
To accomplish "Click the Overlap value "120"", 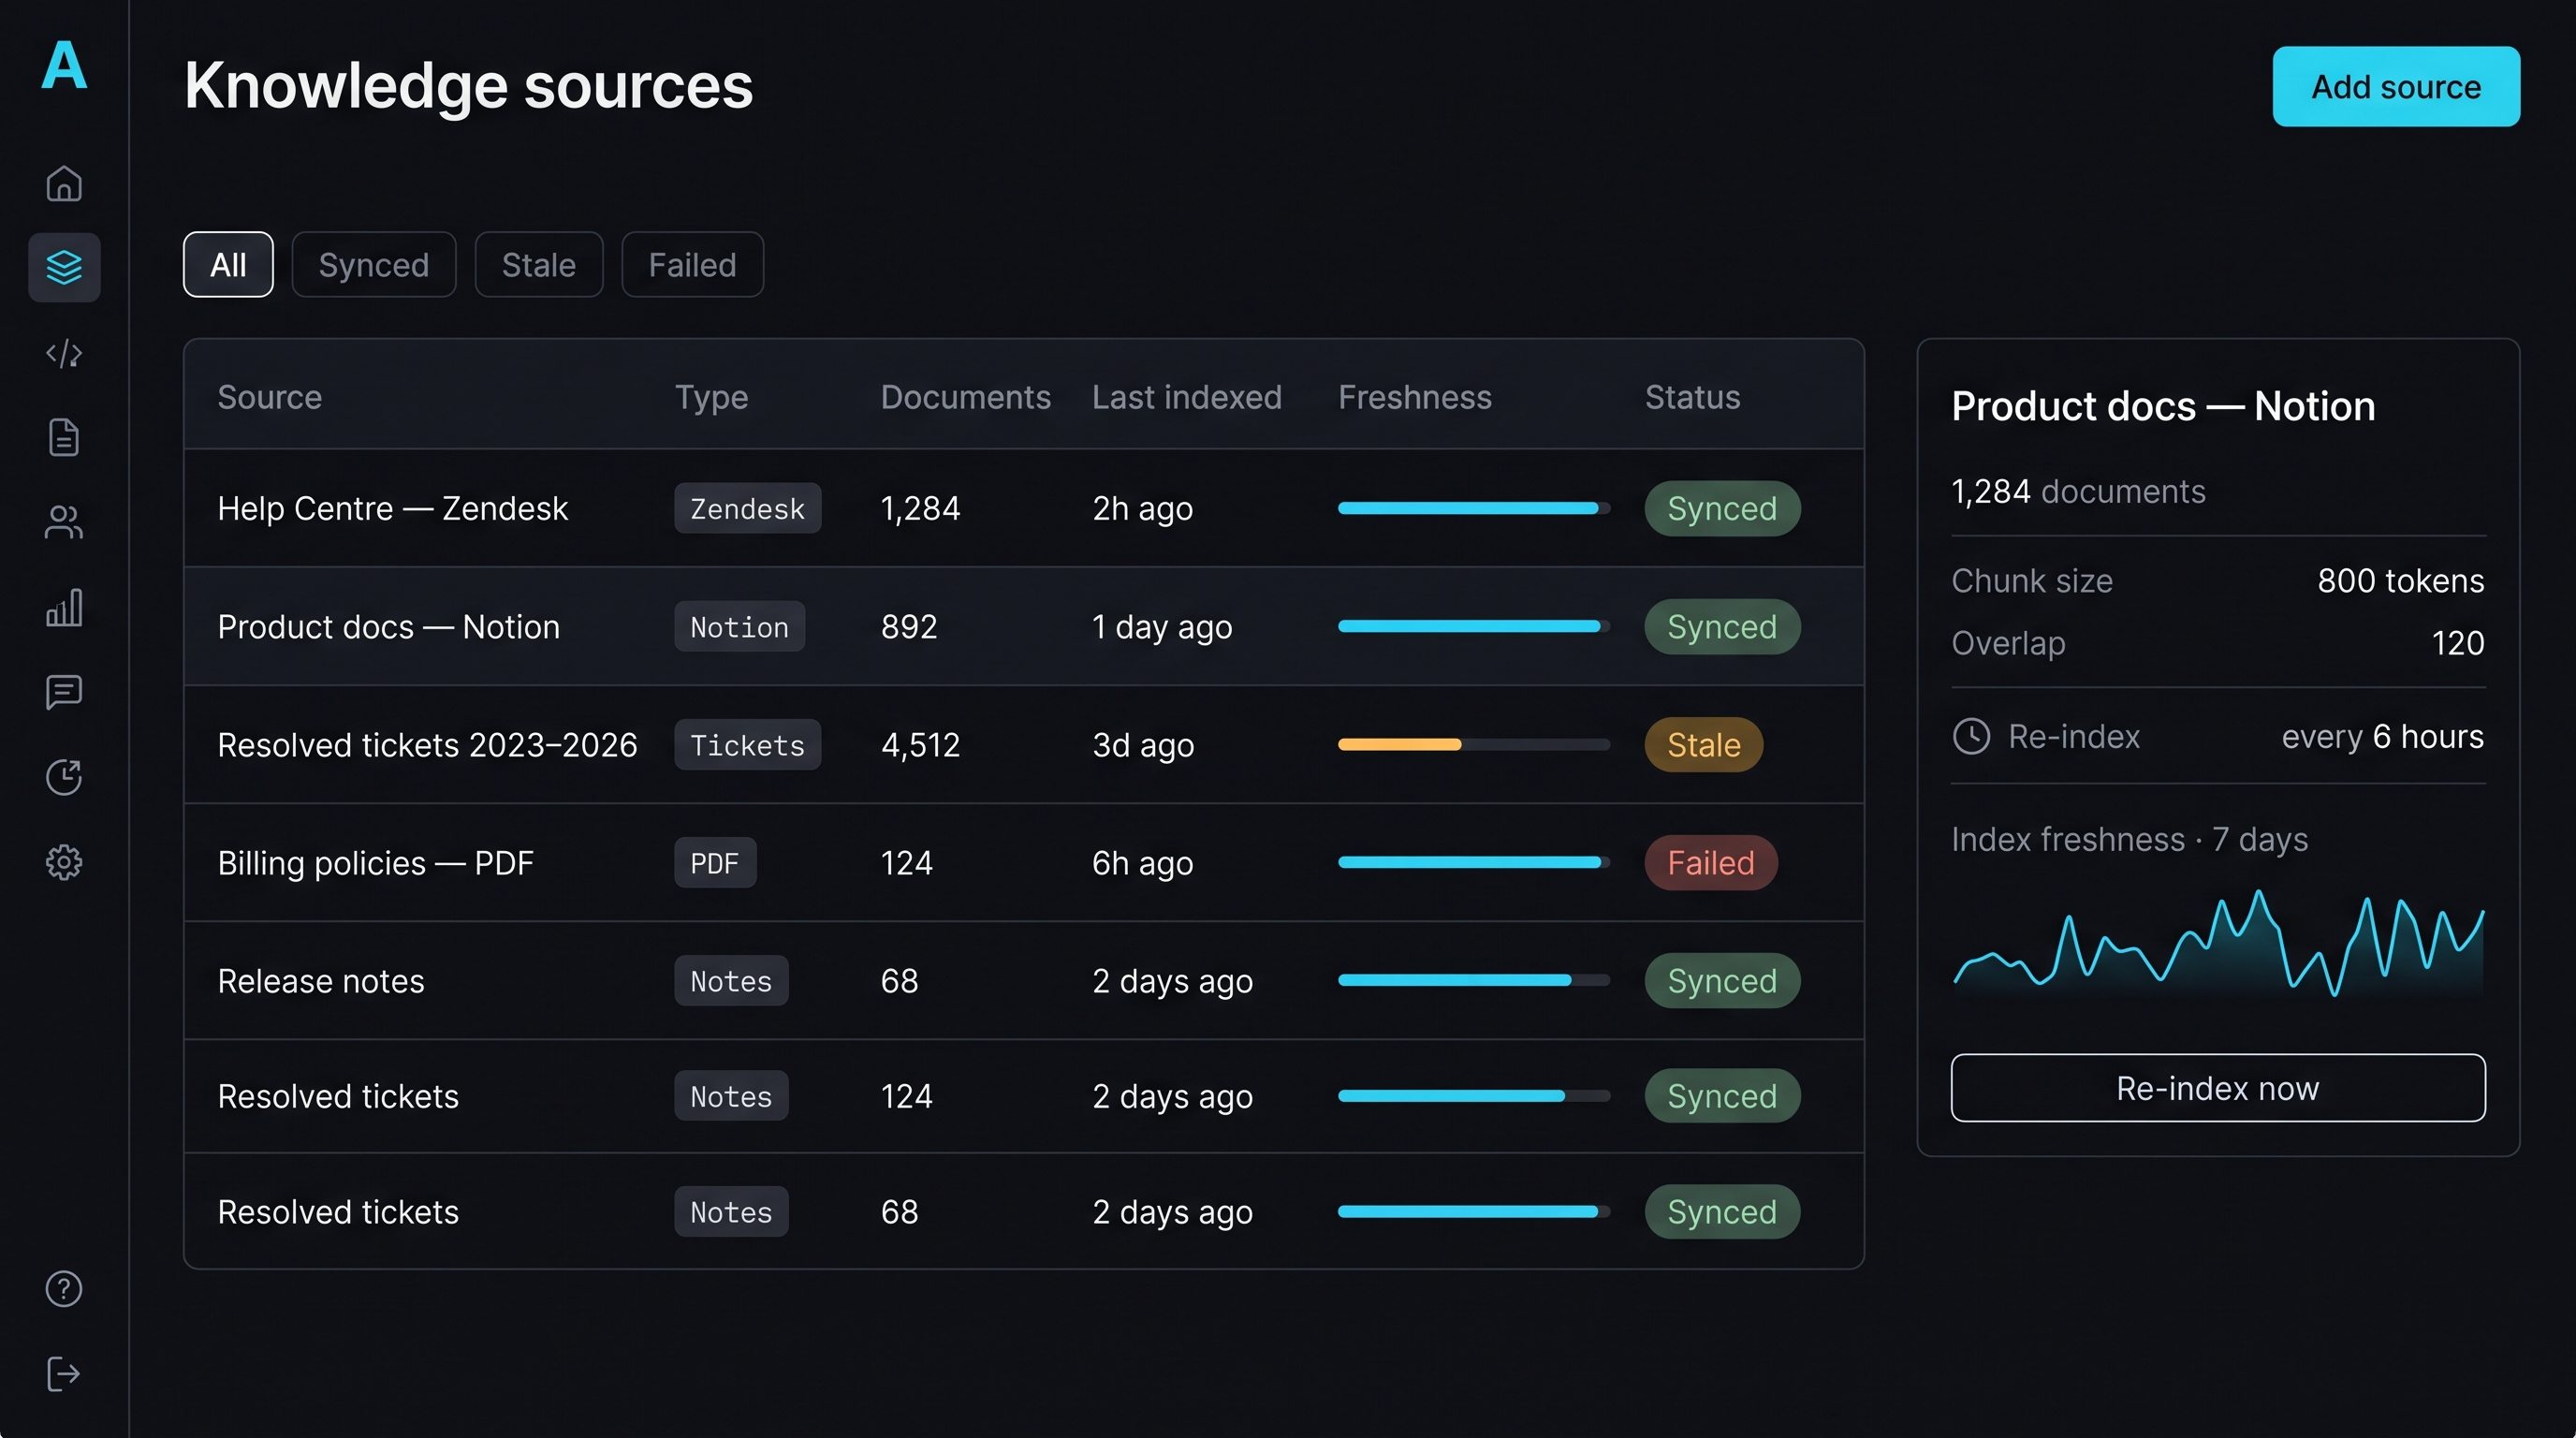I will click(x=2457, y=643).
